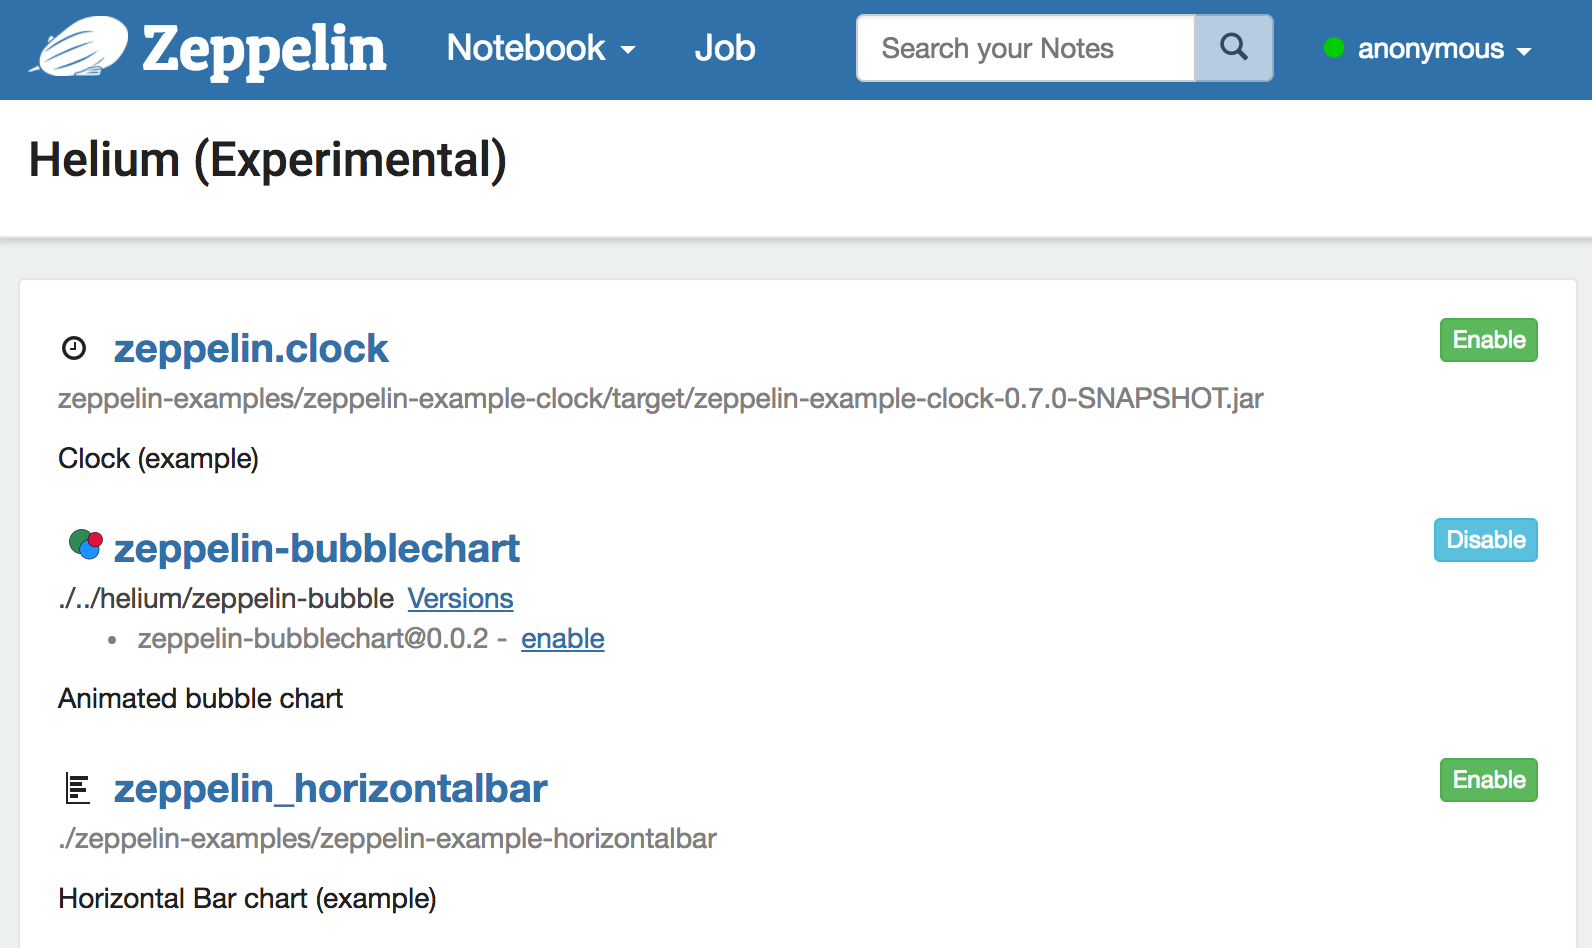Click the horizontal bar chart icon
This screenshot has width=1592, height=948.
[x=77, y=789]
